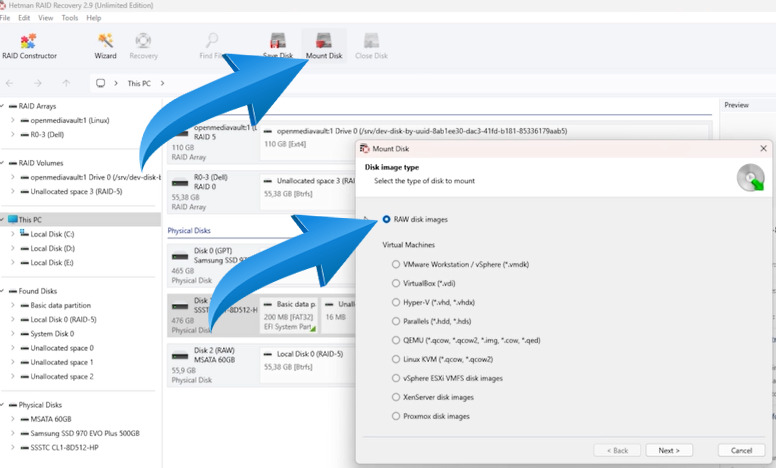Click the Mount Disk toolbar button
Image resolution: width=776 pixels, height=468 pixels.
[324, 47]
